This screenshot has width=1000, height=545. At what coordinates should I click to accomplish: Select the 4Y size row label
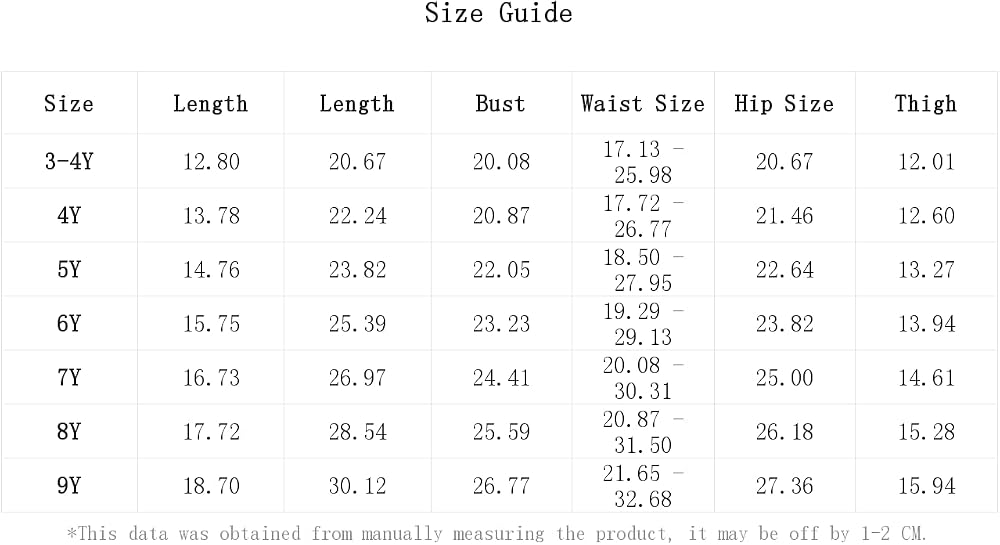69,215
